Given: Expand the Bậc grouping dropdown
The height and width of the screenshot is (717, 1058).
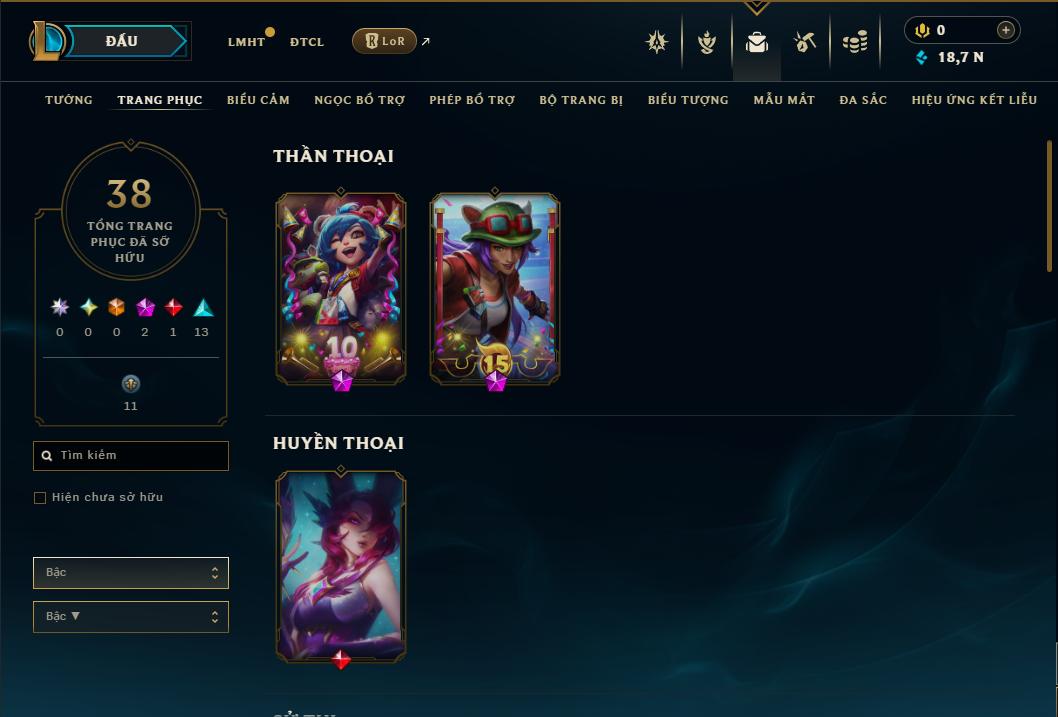Looking at the screenshot, I should pos(131,573).
